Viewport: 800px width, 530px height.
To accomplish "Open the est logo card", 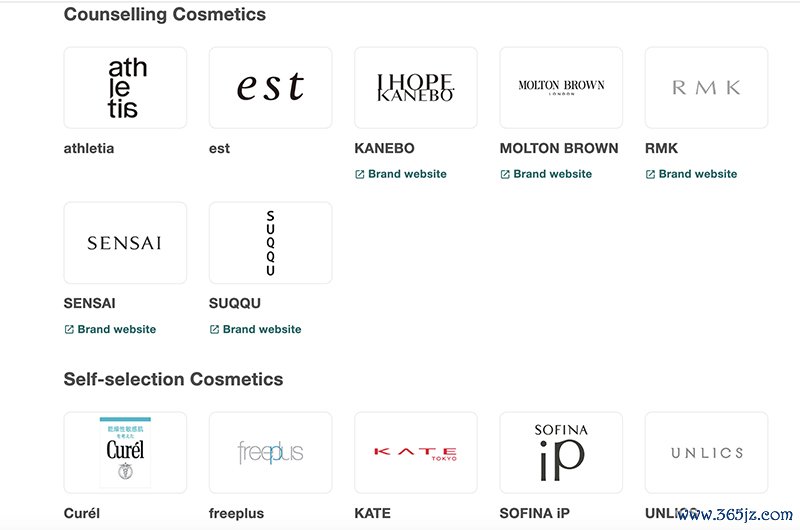I will click(x=270, y=88).
